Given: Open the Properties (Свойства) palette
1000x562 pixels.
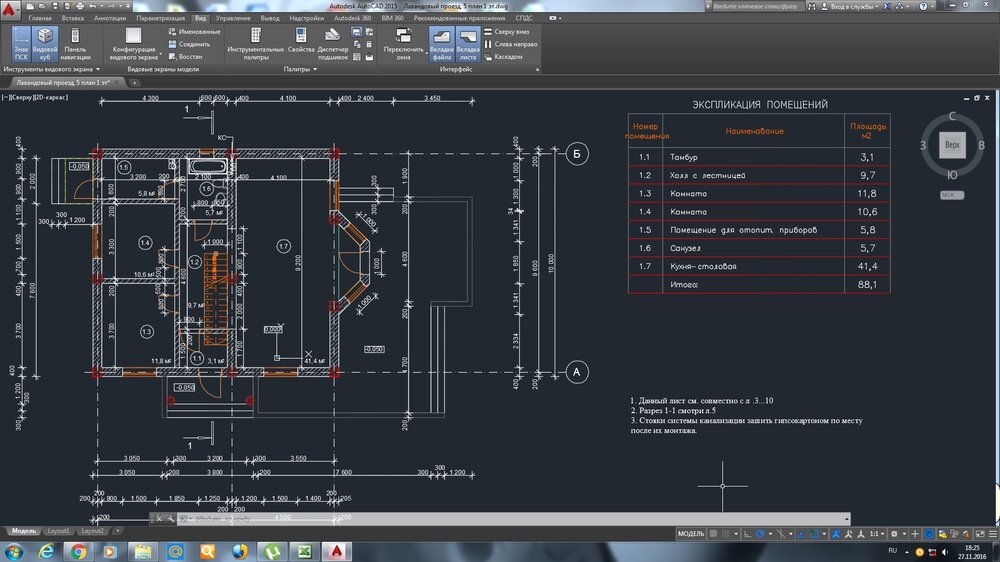Looking at the screenshot, I should pyautogui.click(x=301, y=44).
